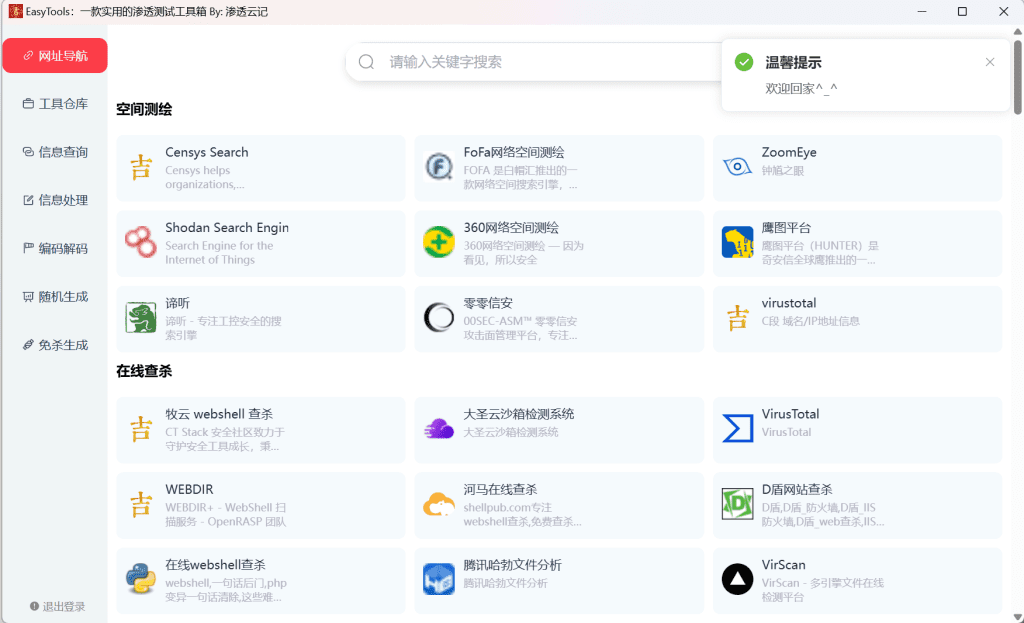Click the 谛听 title text
Image resolution: width=1024 pixels, height=623 pixels.
pyautogui.click(x=178, y=303)
